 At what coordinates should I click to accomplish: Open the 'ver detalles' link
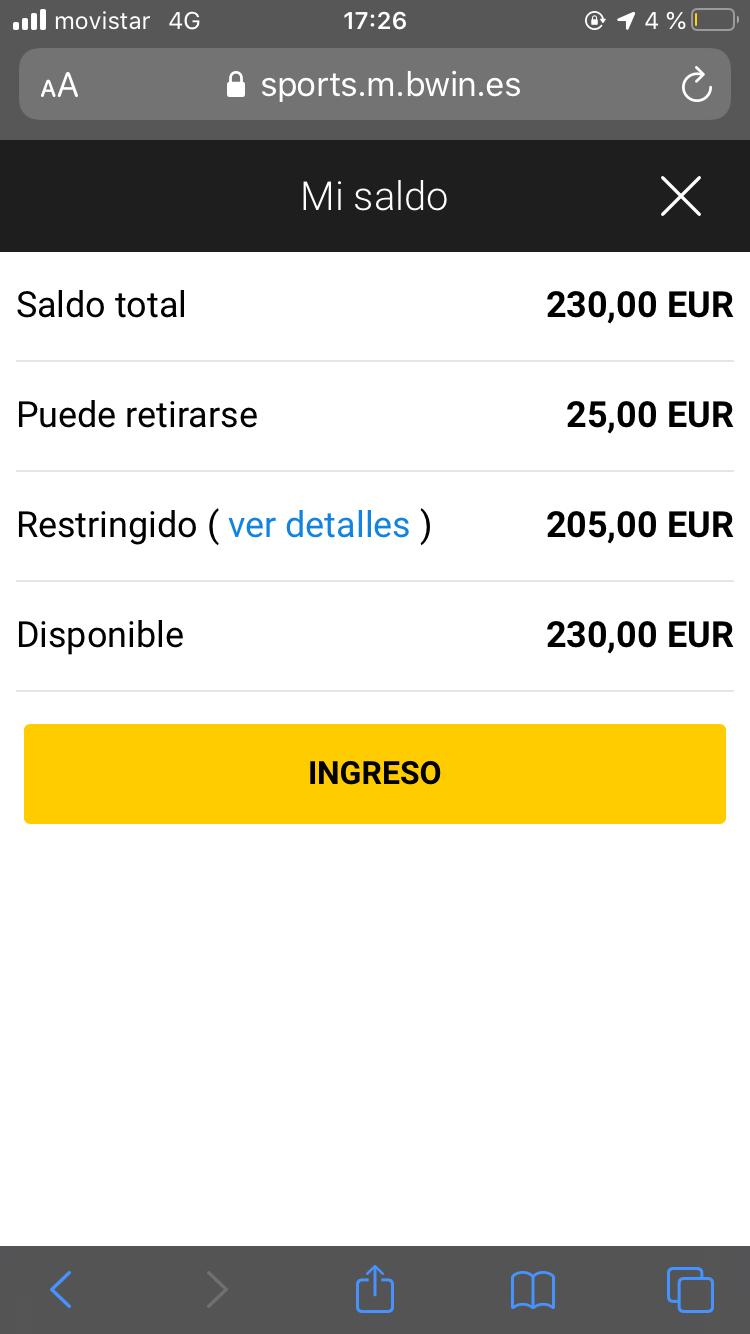click(319, 525)
